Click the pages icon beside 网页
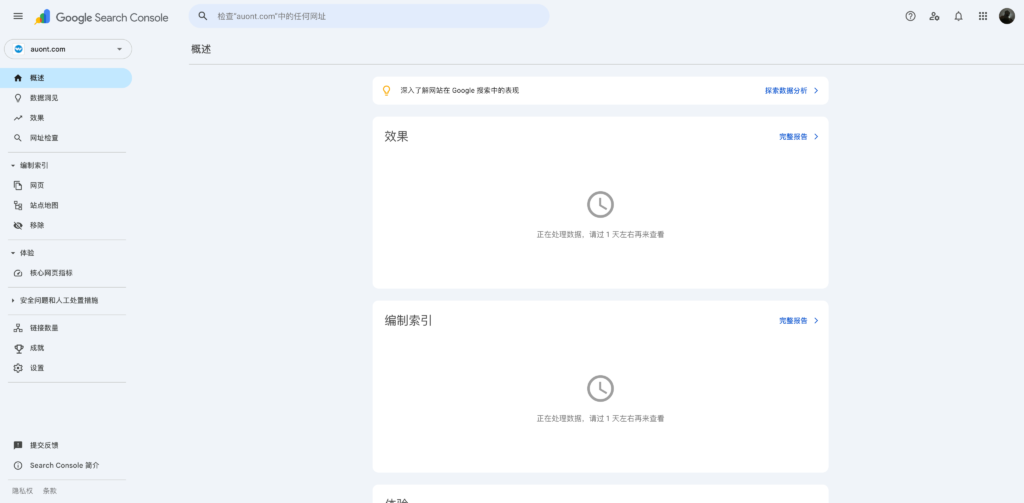 pos(18,186)
